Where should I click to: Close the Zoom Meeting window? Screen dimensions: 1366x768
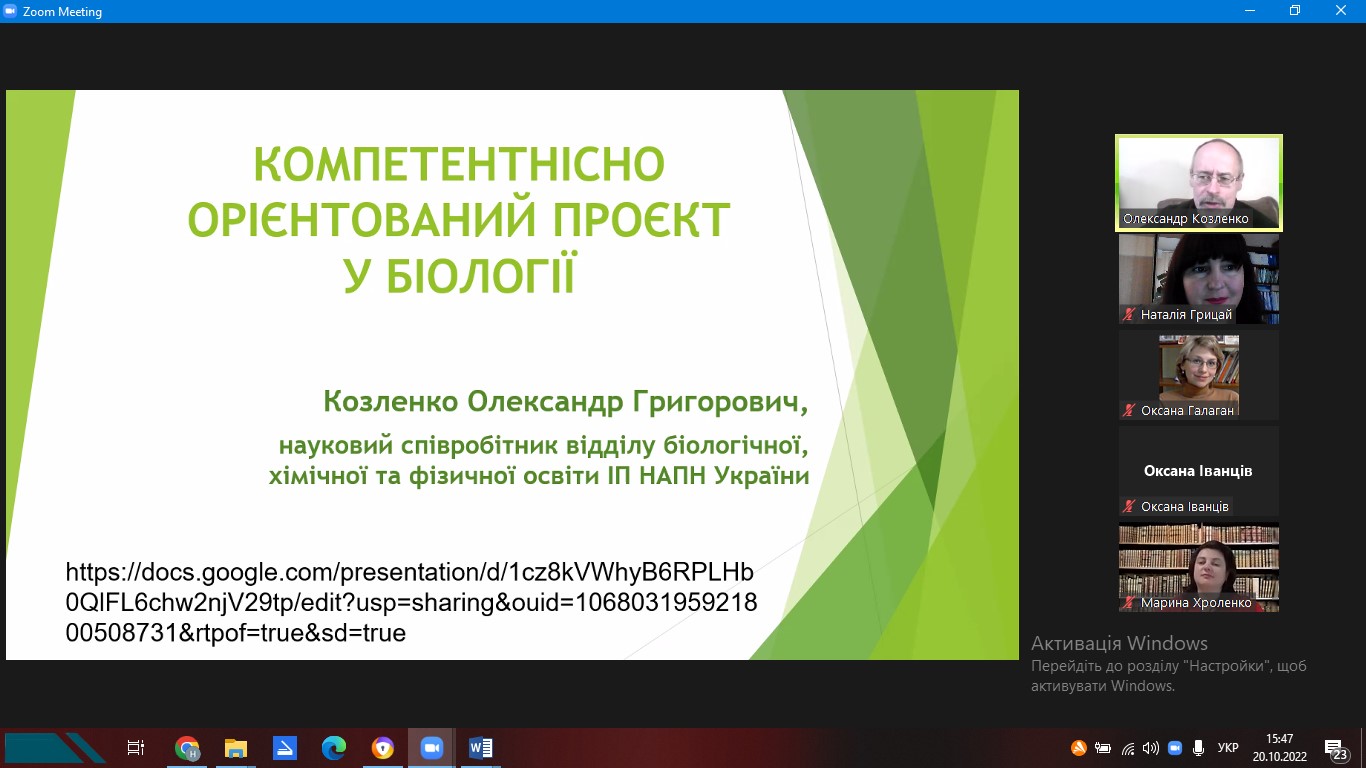coord(1342,11)
